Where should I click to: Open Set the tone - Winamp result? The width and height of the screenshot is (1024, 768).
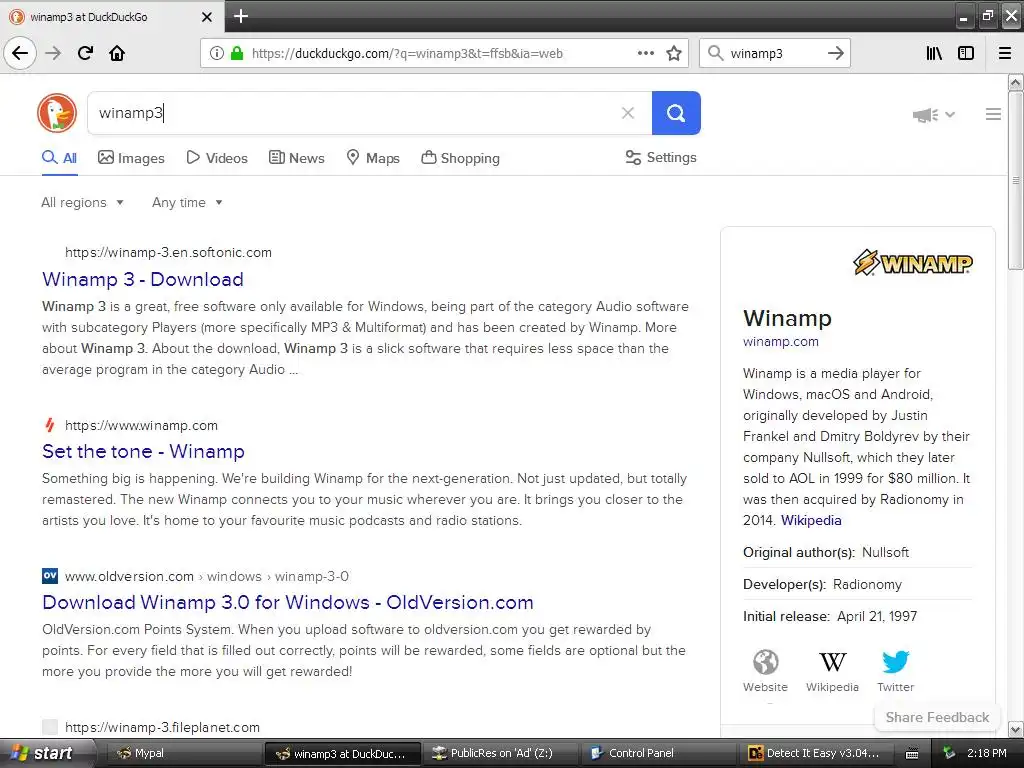(143, 451)
